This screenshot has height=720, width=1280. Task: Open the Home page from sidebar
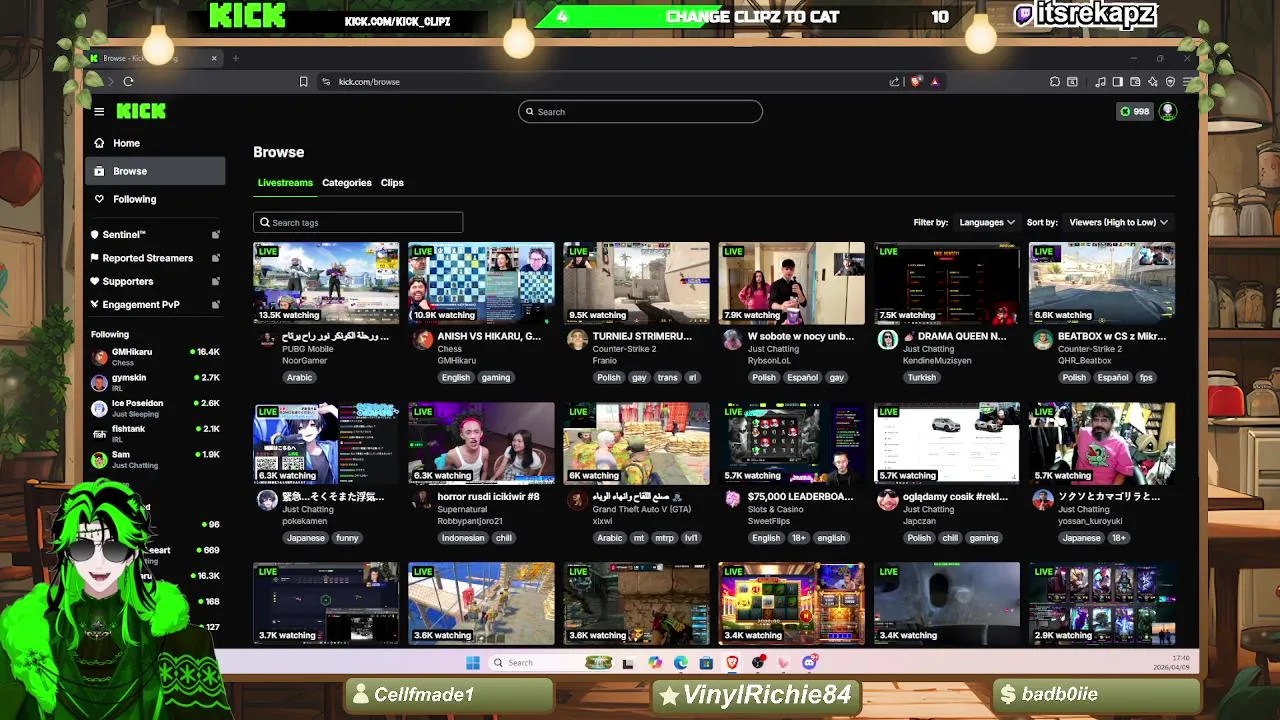(x=154, y=143)
